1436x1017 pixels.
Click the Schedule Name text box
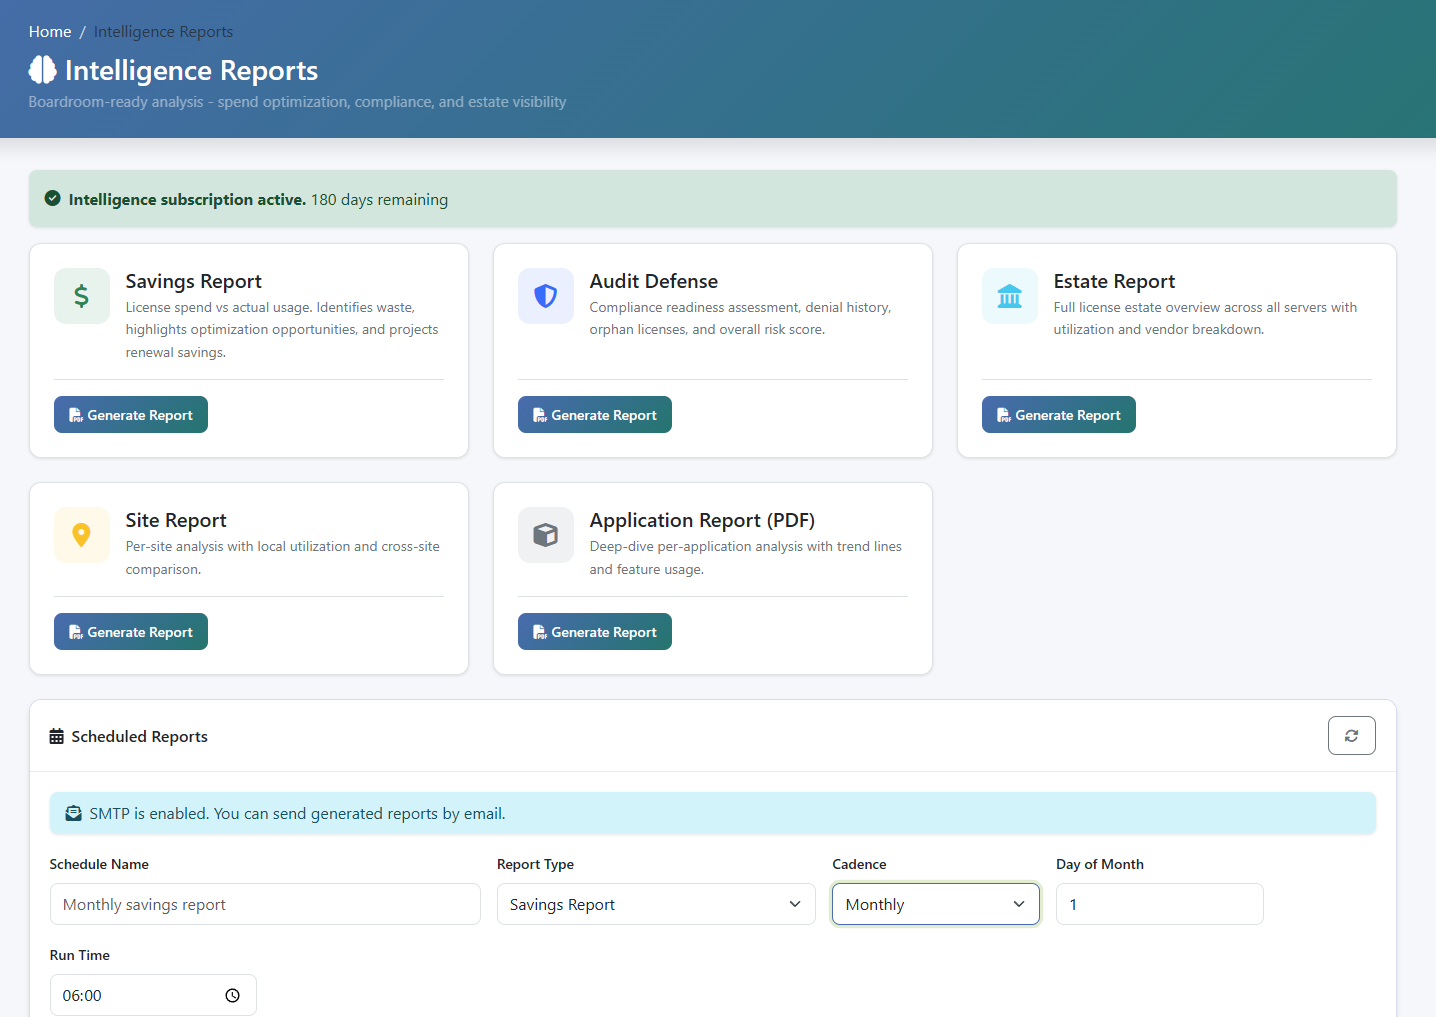coord(264,904)
